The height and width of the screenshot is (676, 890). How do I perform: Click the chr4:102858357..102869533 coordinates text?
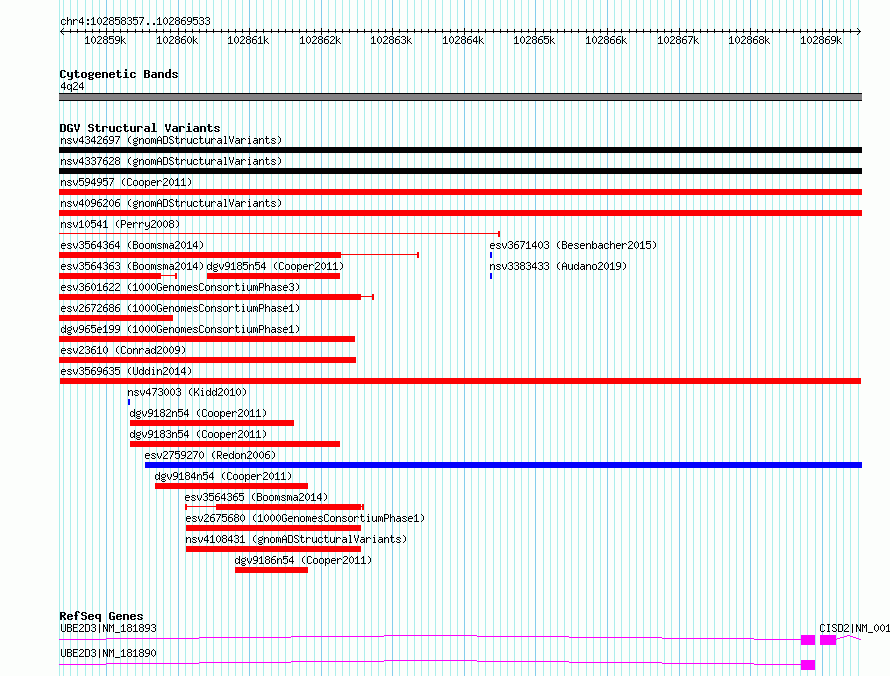(x=135, y=21)
